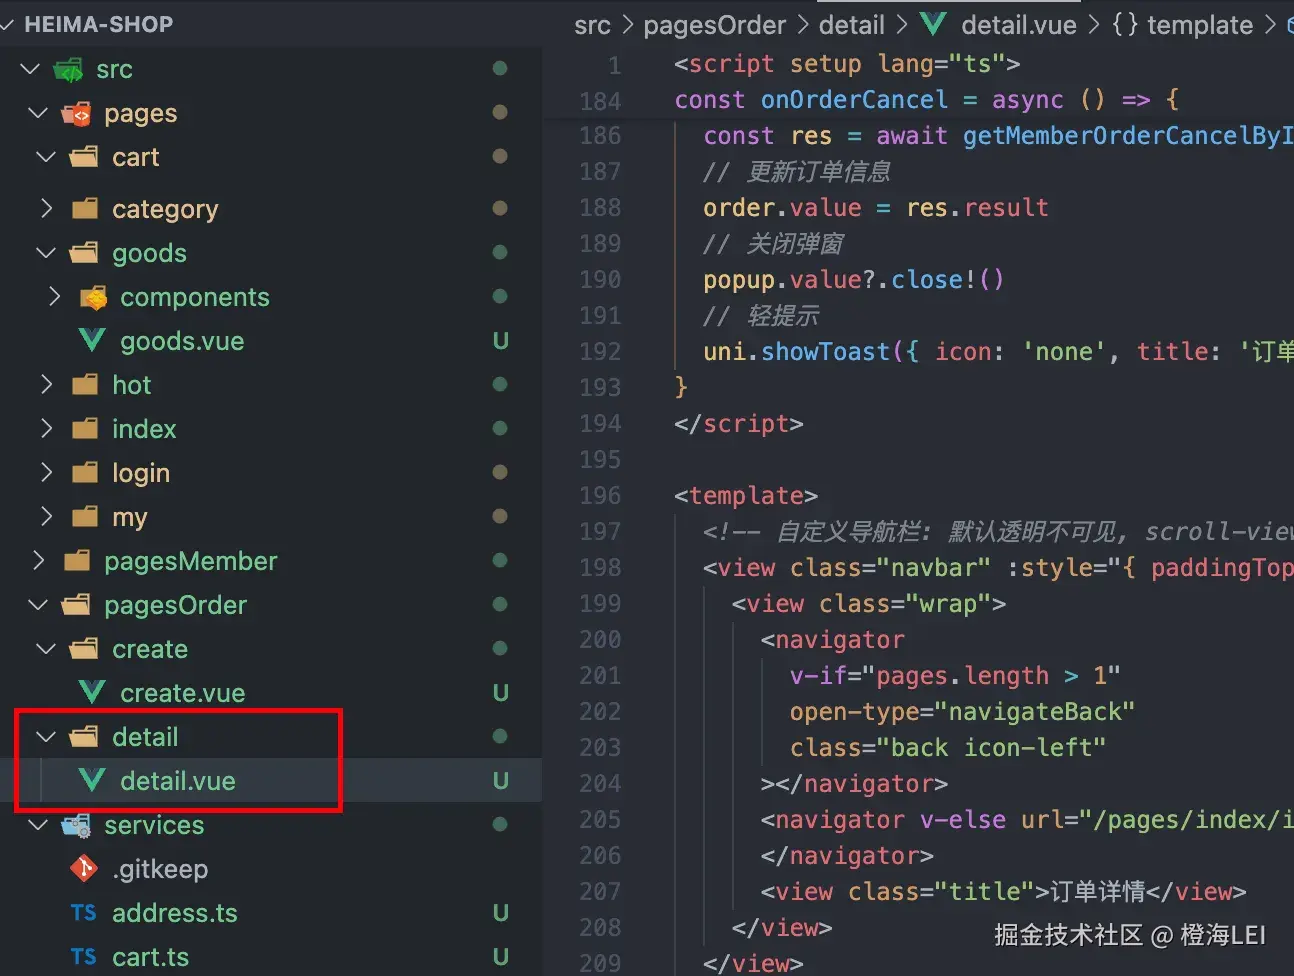
Task: Click the Vue icon in breadcrumb
Action: (x=932, y=25)
